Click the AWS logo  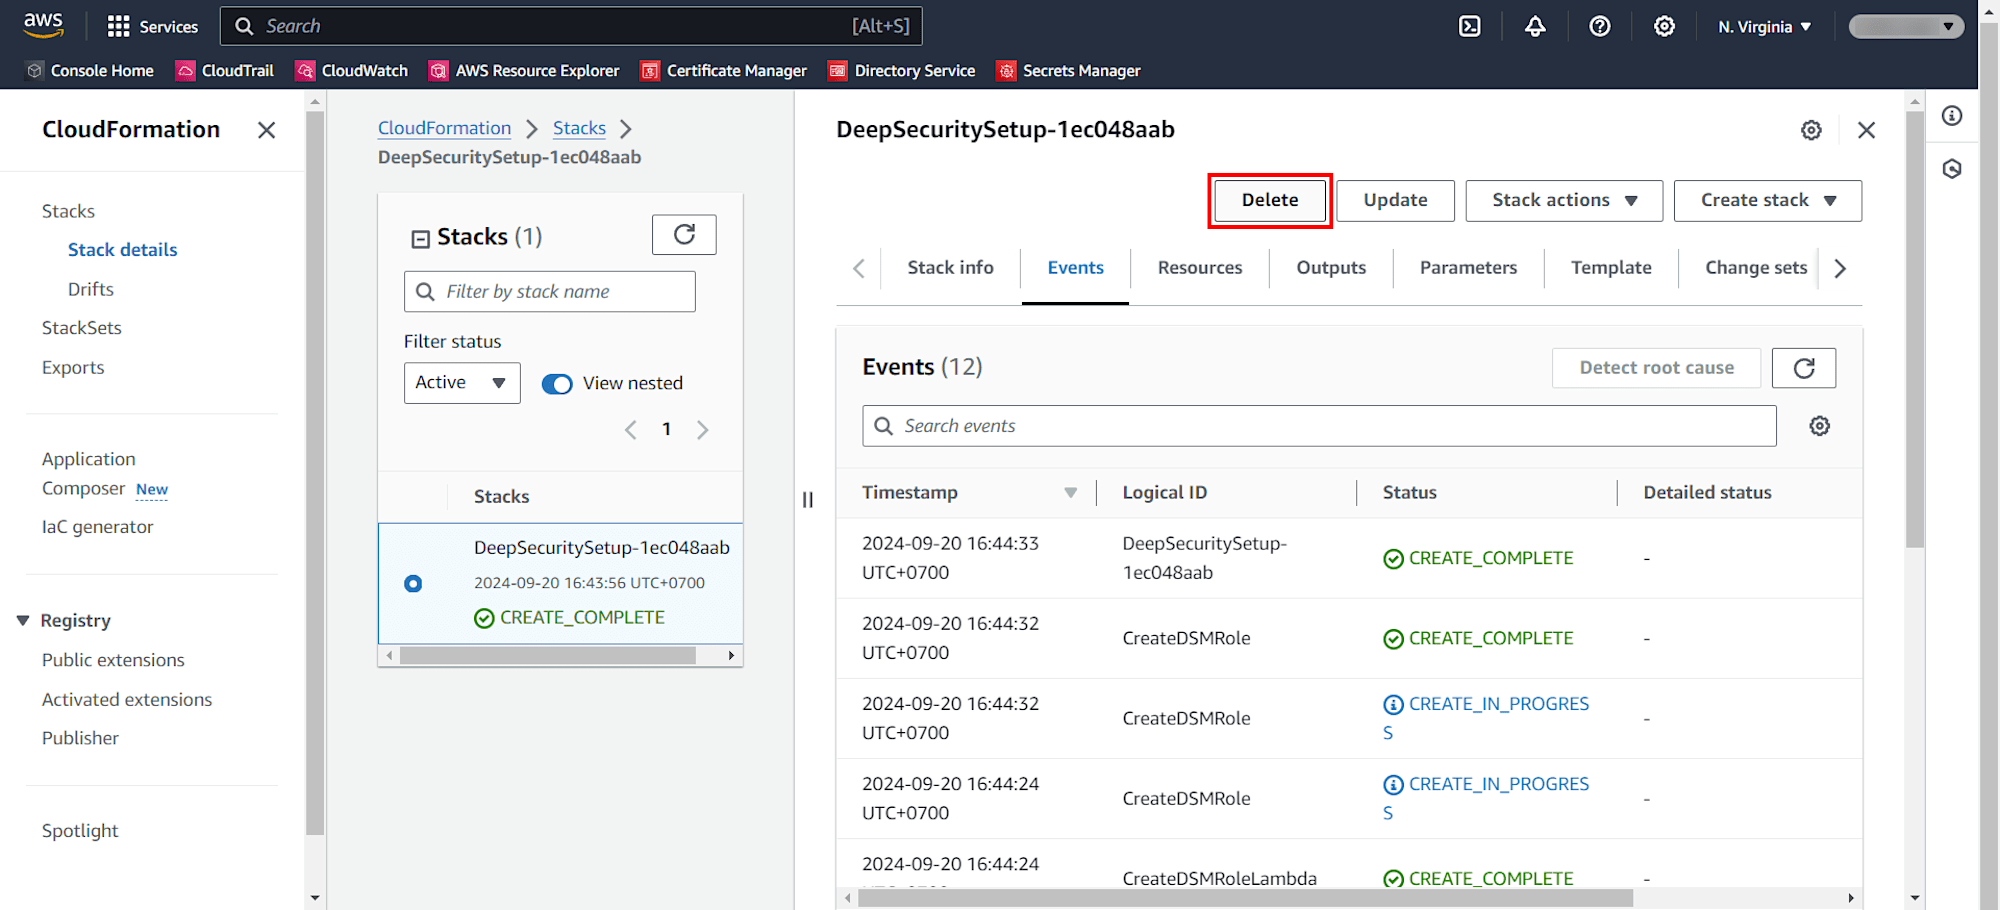click(x=43, y=26)
